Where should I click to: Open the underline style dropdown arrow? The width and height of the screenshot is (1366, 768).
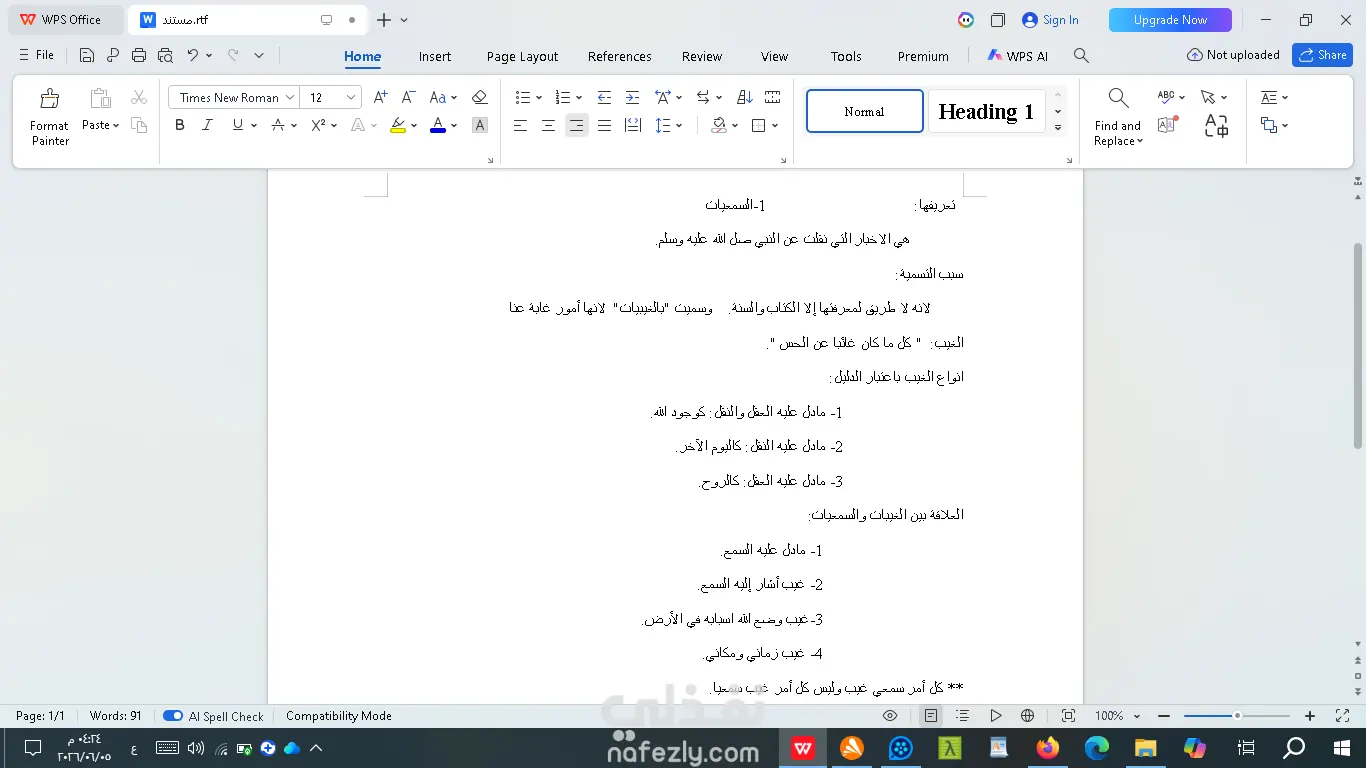coord(254,125)
